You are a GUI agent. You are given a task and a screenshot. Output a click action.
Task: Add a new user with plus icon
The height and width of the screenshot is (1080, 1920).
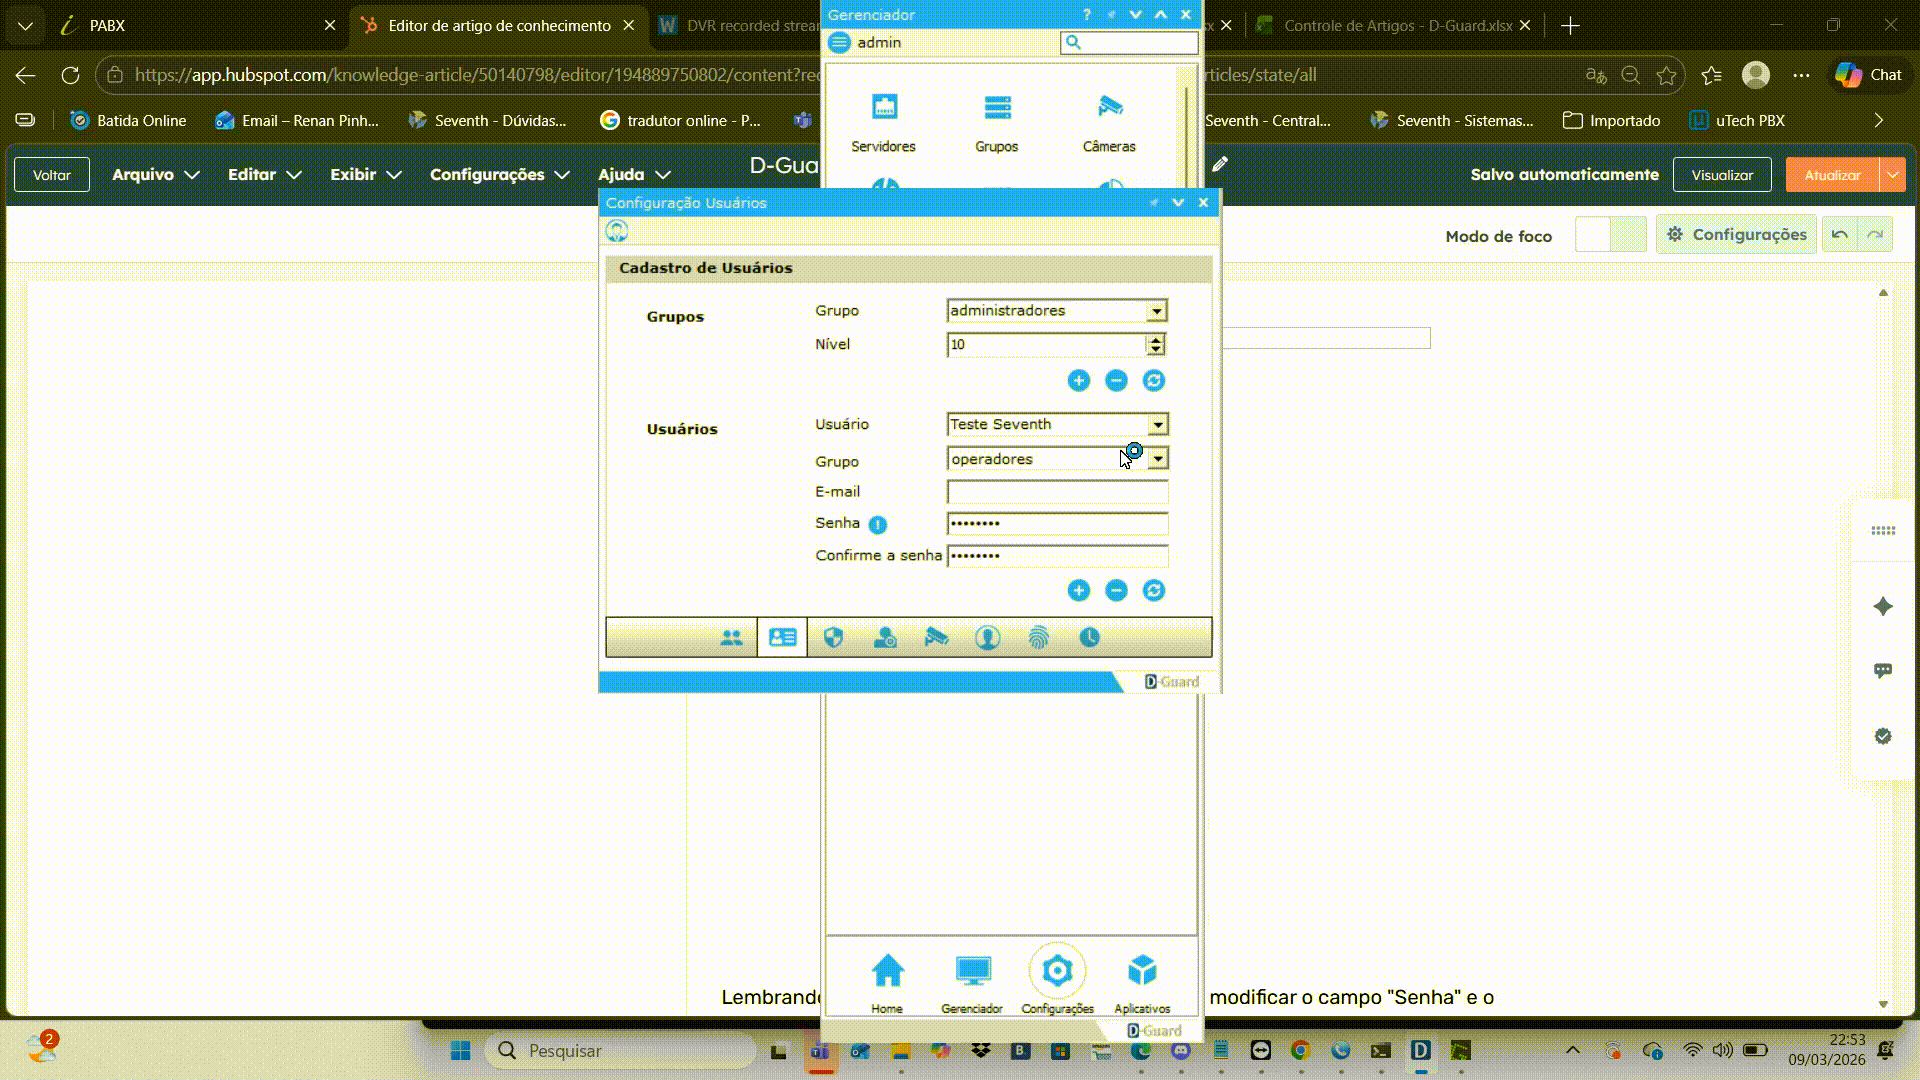[1078, 591]
